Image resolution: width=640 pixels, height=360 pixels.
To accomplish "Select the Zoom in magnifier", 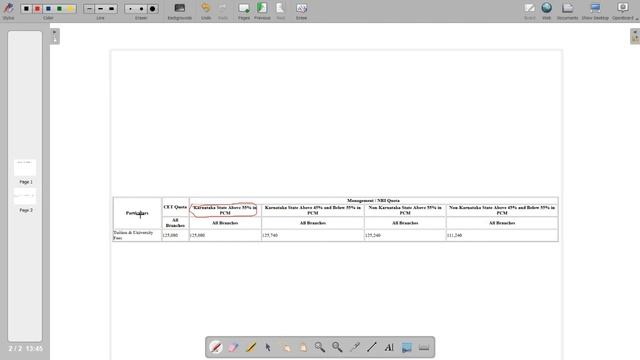I will (x=320, y=347).
